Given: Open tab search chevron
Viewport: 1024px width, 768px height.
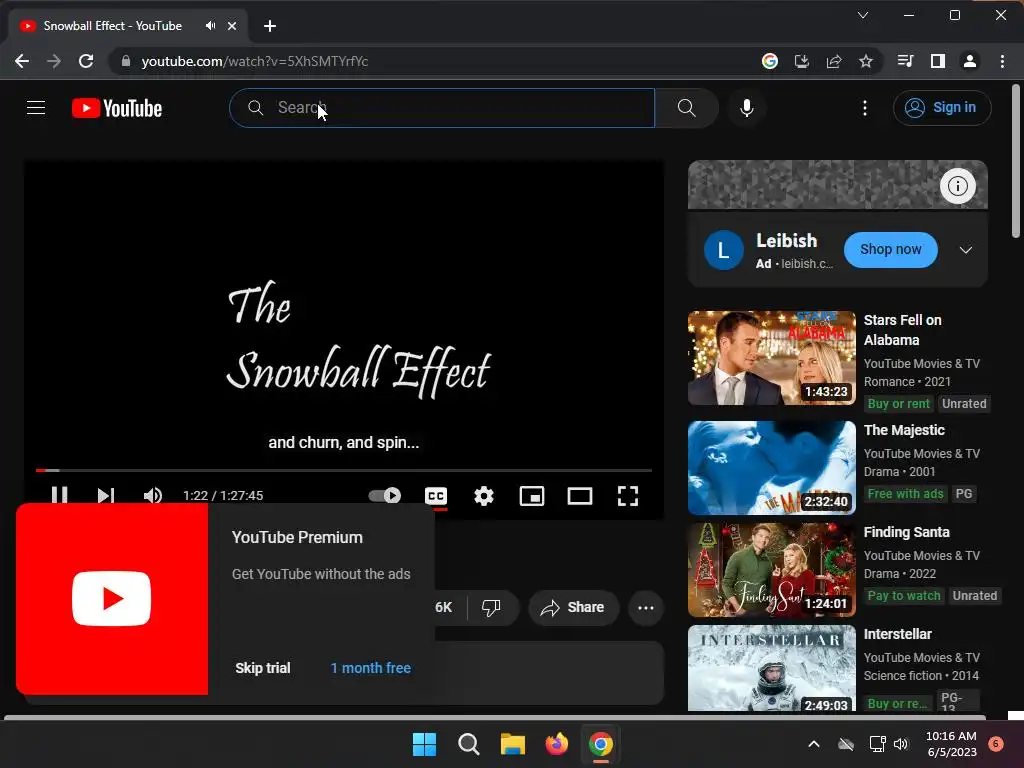Looking at the screenshot, I should 863,15.
